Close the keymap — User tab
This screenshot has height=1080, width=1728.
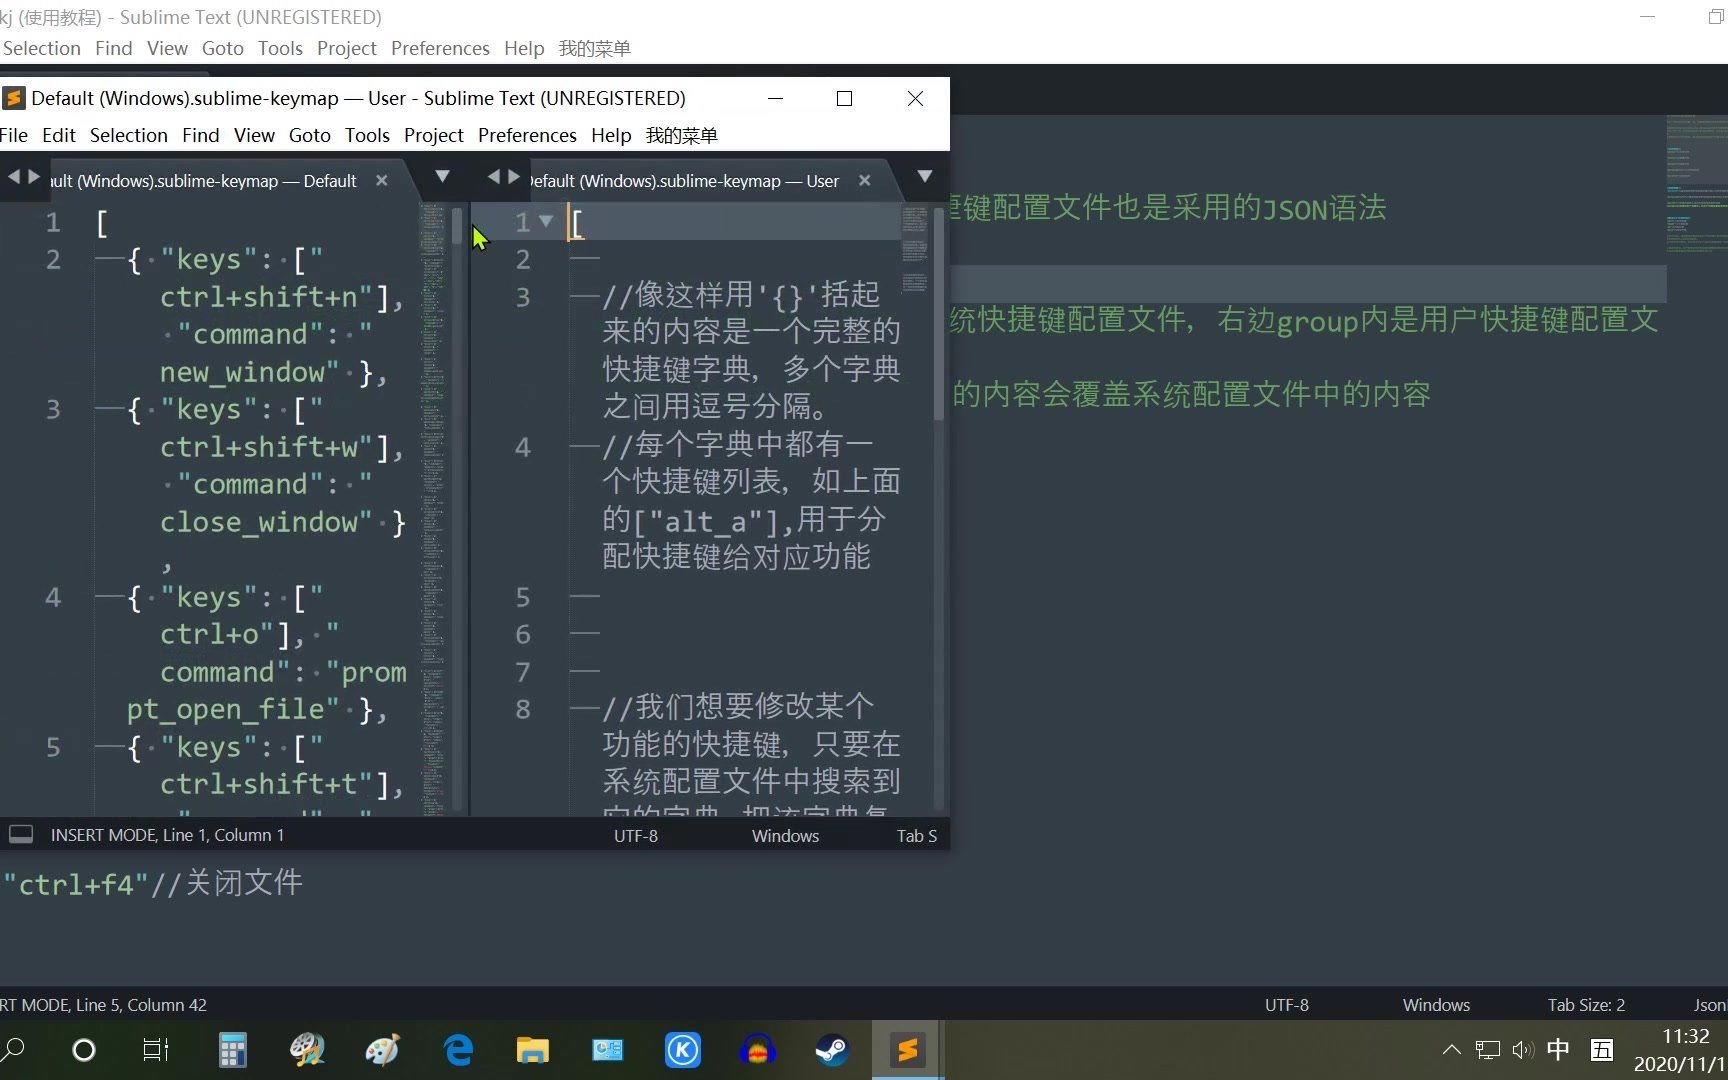864,180
